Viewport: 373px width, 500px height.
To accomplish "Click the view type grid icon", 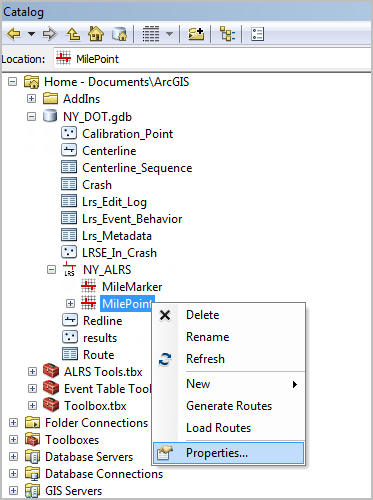I will [x=151, y=34].
